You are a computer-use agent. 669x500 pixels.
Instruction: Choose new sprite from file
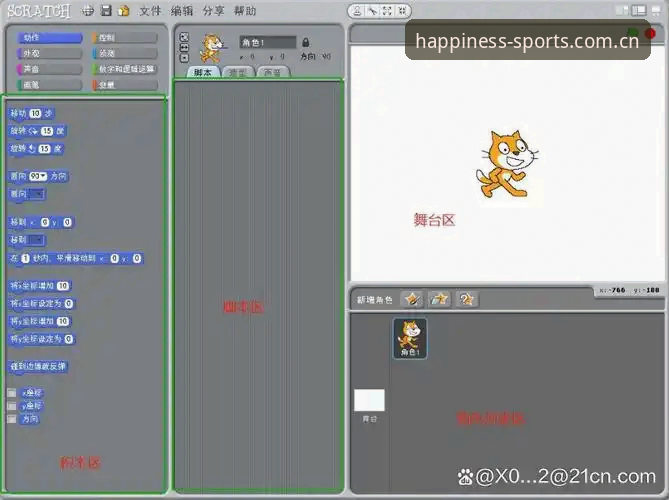(x=439, y=299)
